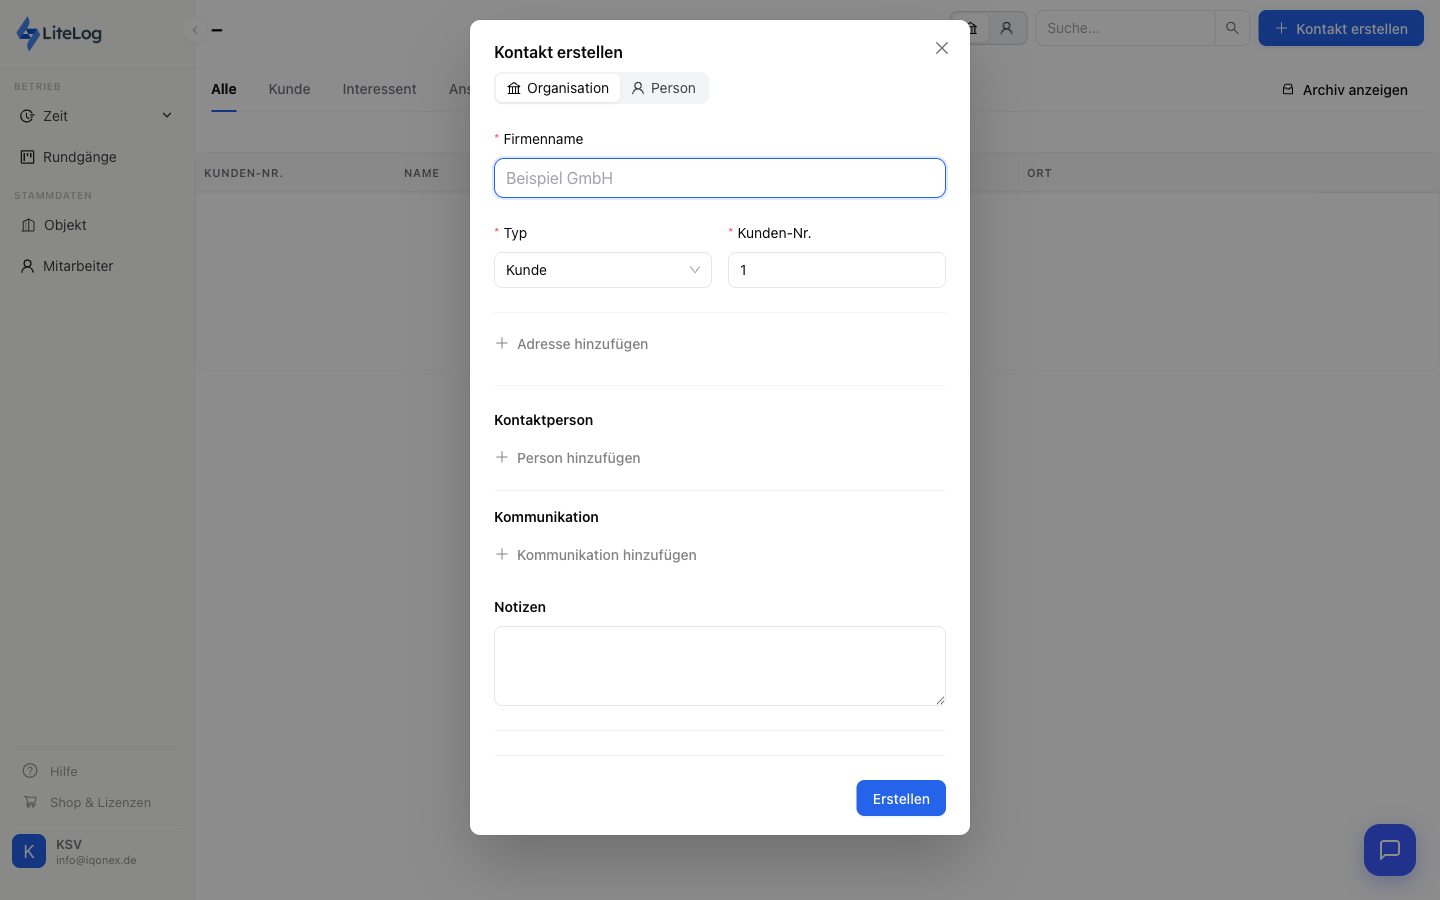This screenshot has height=900, width=1440.
Task: Collapse sidebar with the chevron arrow
Action: point(195,30)
